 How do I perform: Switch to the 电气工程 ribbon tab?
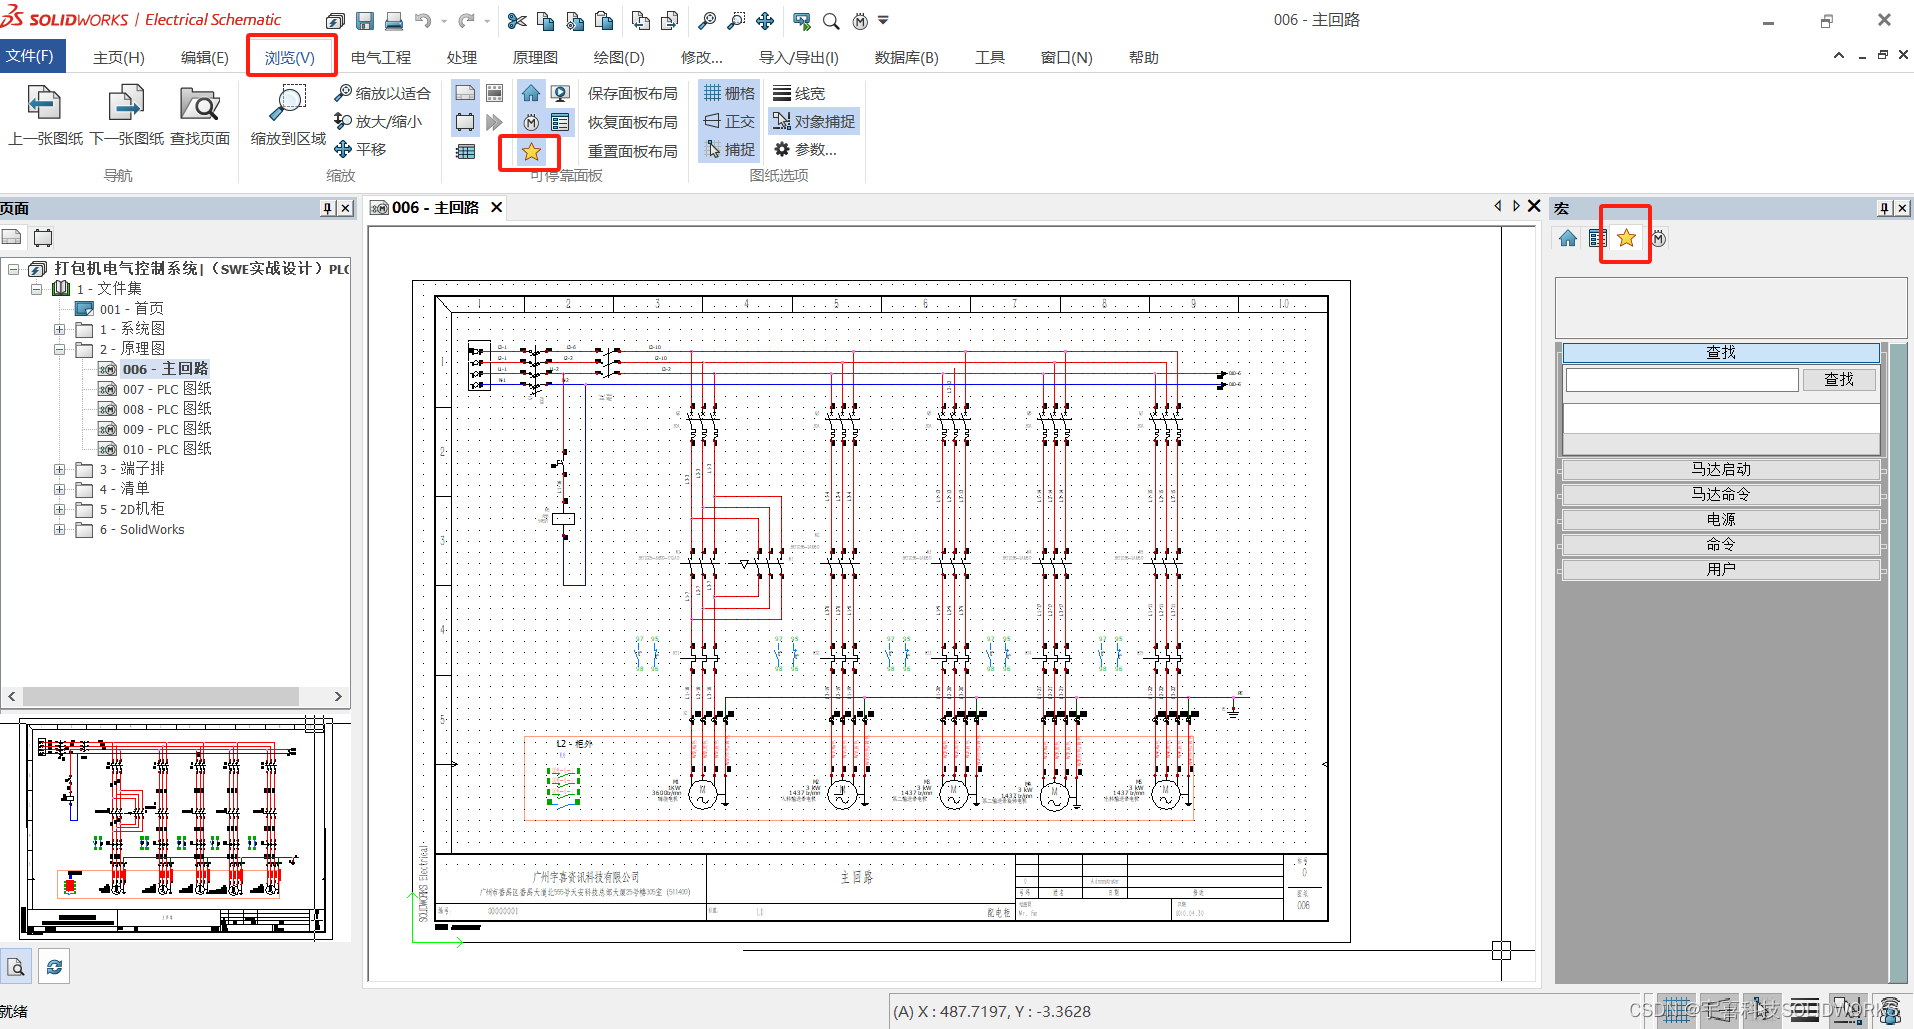pyautogui.click(x=379, y=57)
